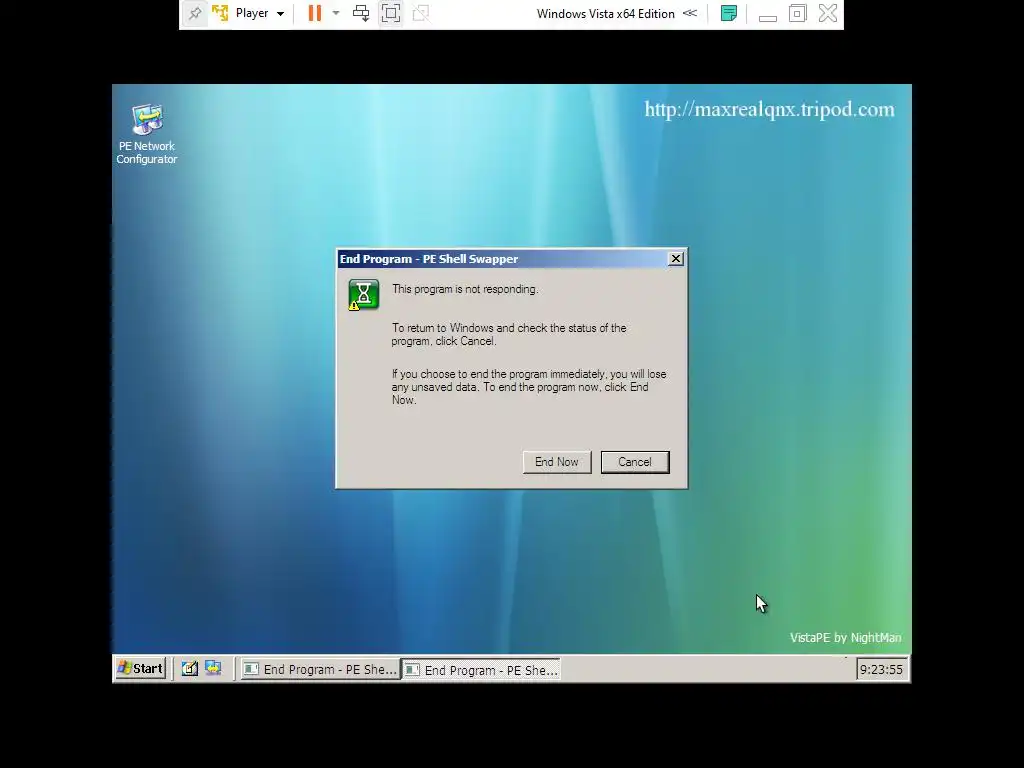Click the network quick launch icon in taskbar
The height and width of the screenshot is (768, 1024).
pos(213,668)
